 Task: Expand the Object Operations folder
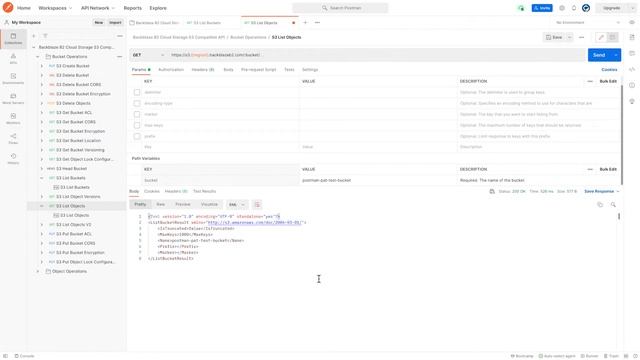click(x=38, y=271)
